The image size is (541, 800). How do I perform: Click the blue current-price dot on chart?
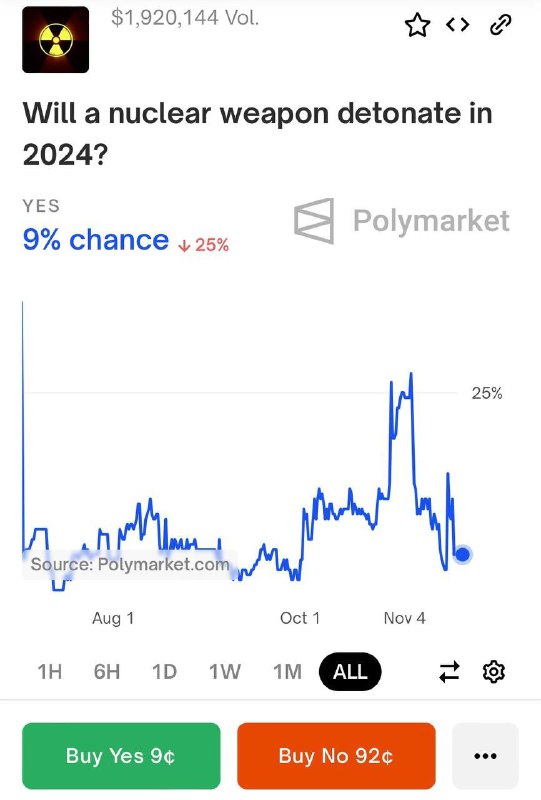pyautogui.click(x=462, y=554)
